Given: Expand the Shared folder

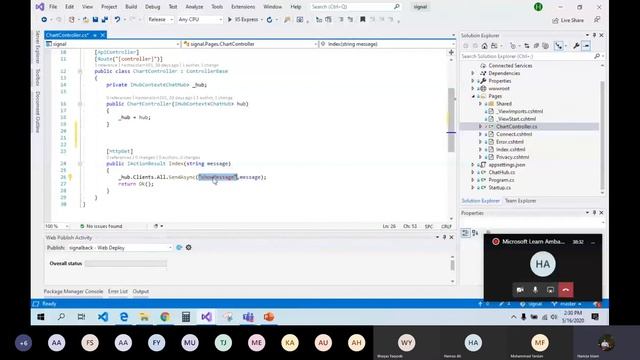Looking at the screenshot, I should tap(480, 104).
